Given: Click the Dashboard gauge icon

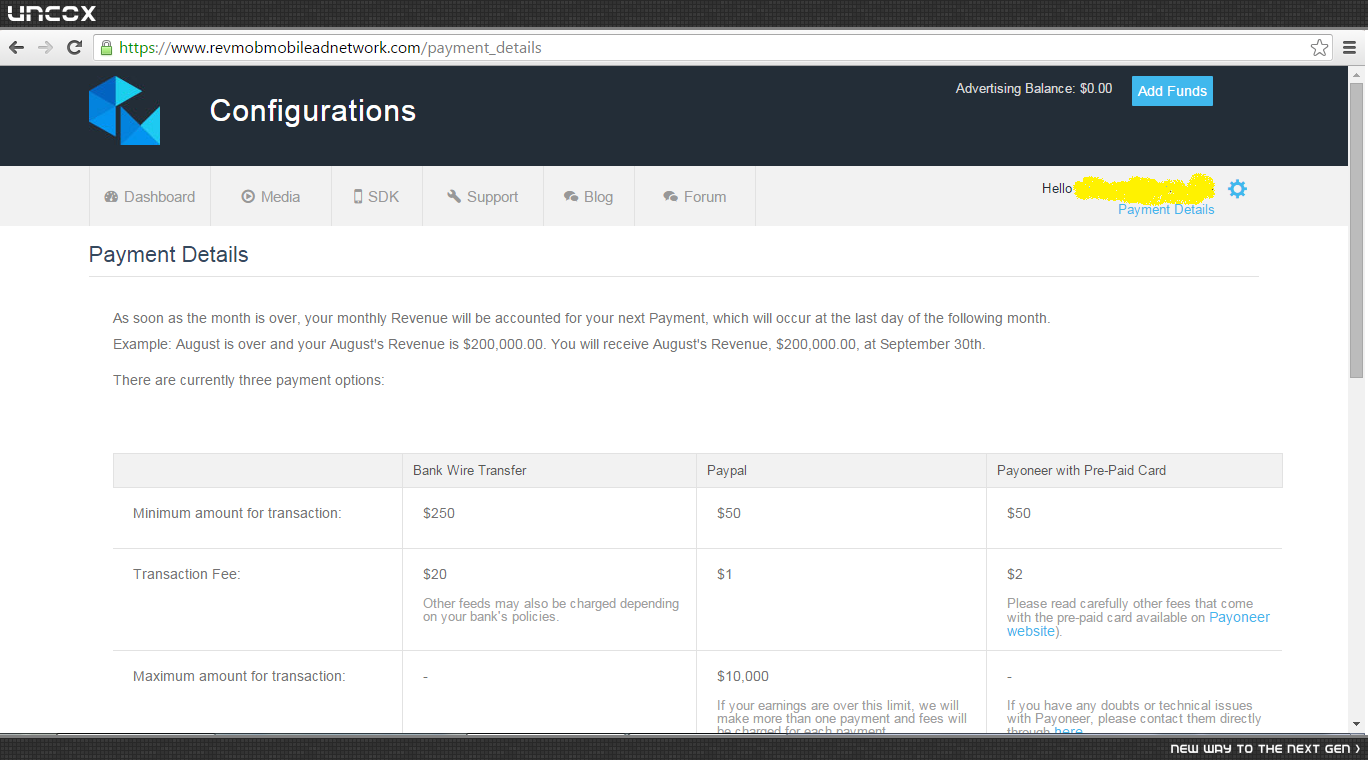Looking at the screenshot, I should pos(111,197).
